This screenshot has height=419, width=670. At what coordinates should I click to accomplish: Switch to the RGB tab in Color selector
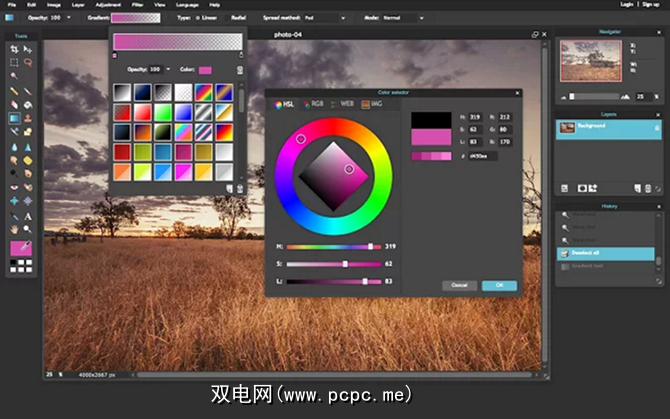click(x=313, y=104)
